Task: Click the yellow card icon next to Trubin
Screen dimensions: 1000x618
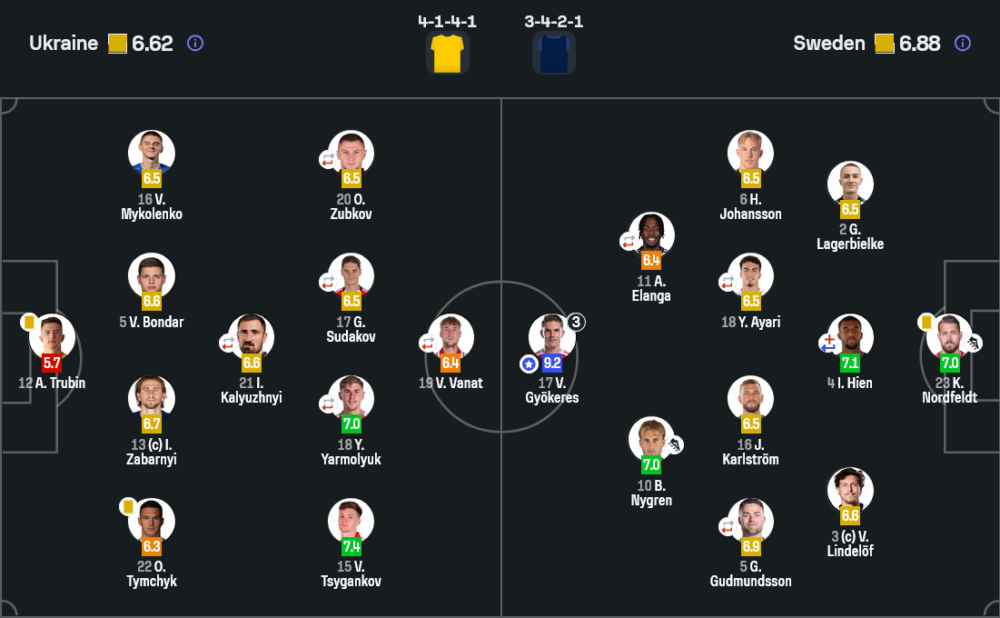Action: tap(29, 322)
